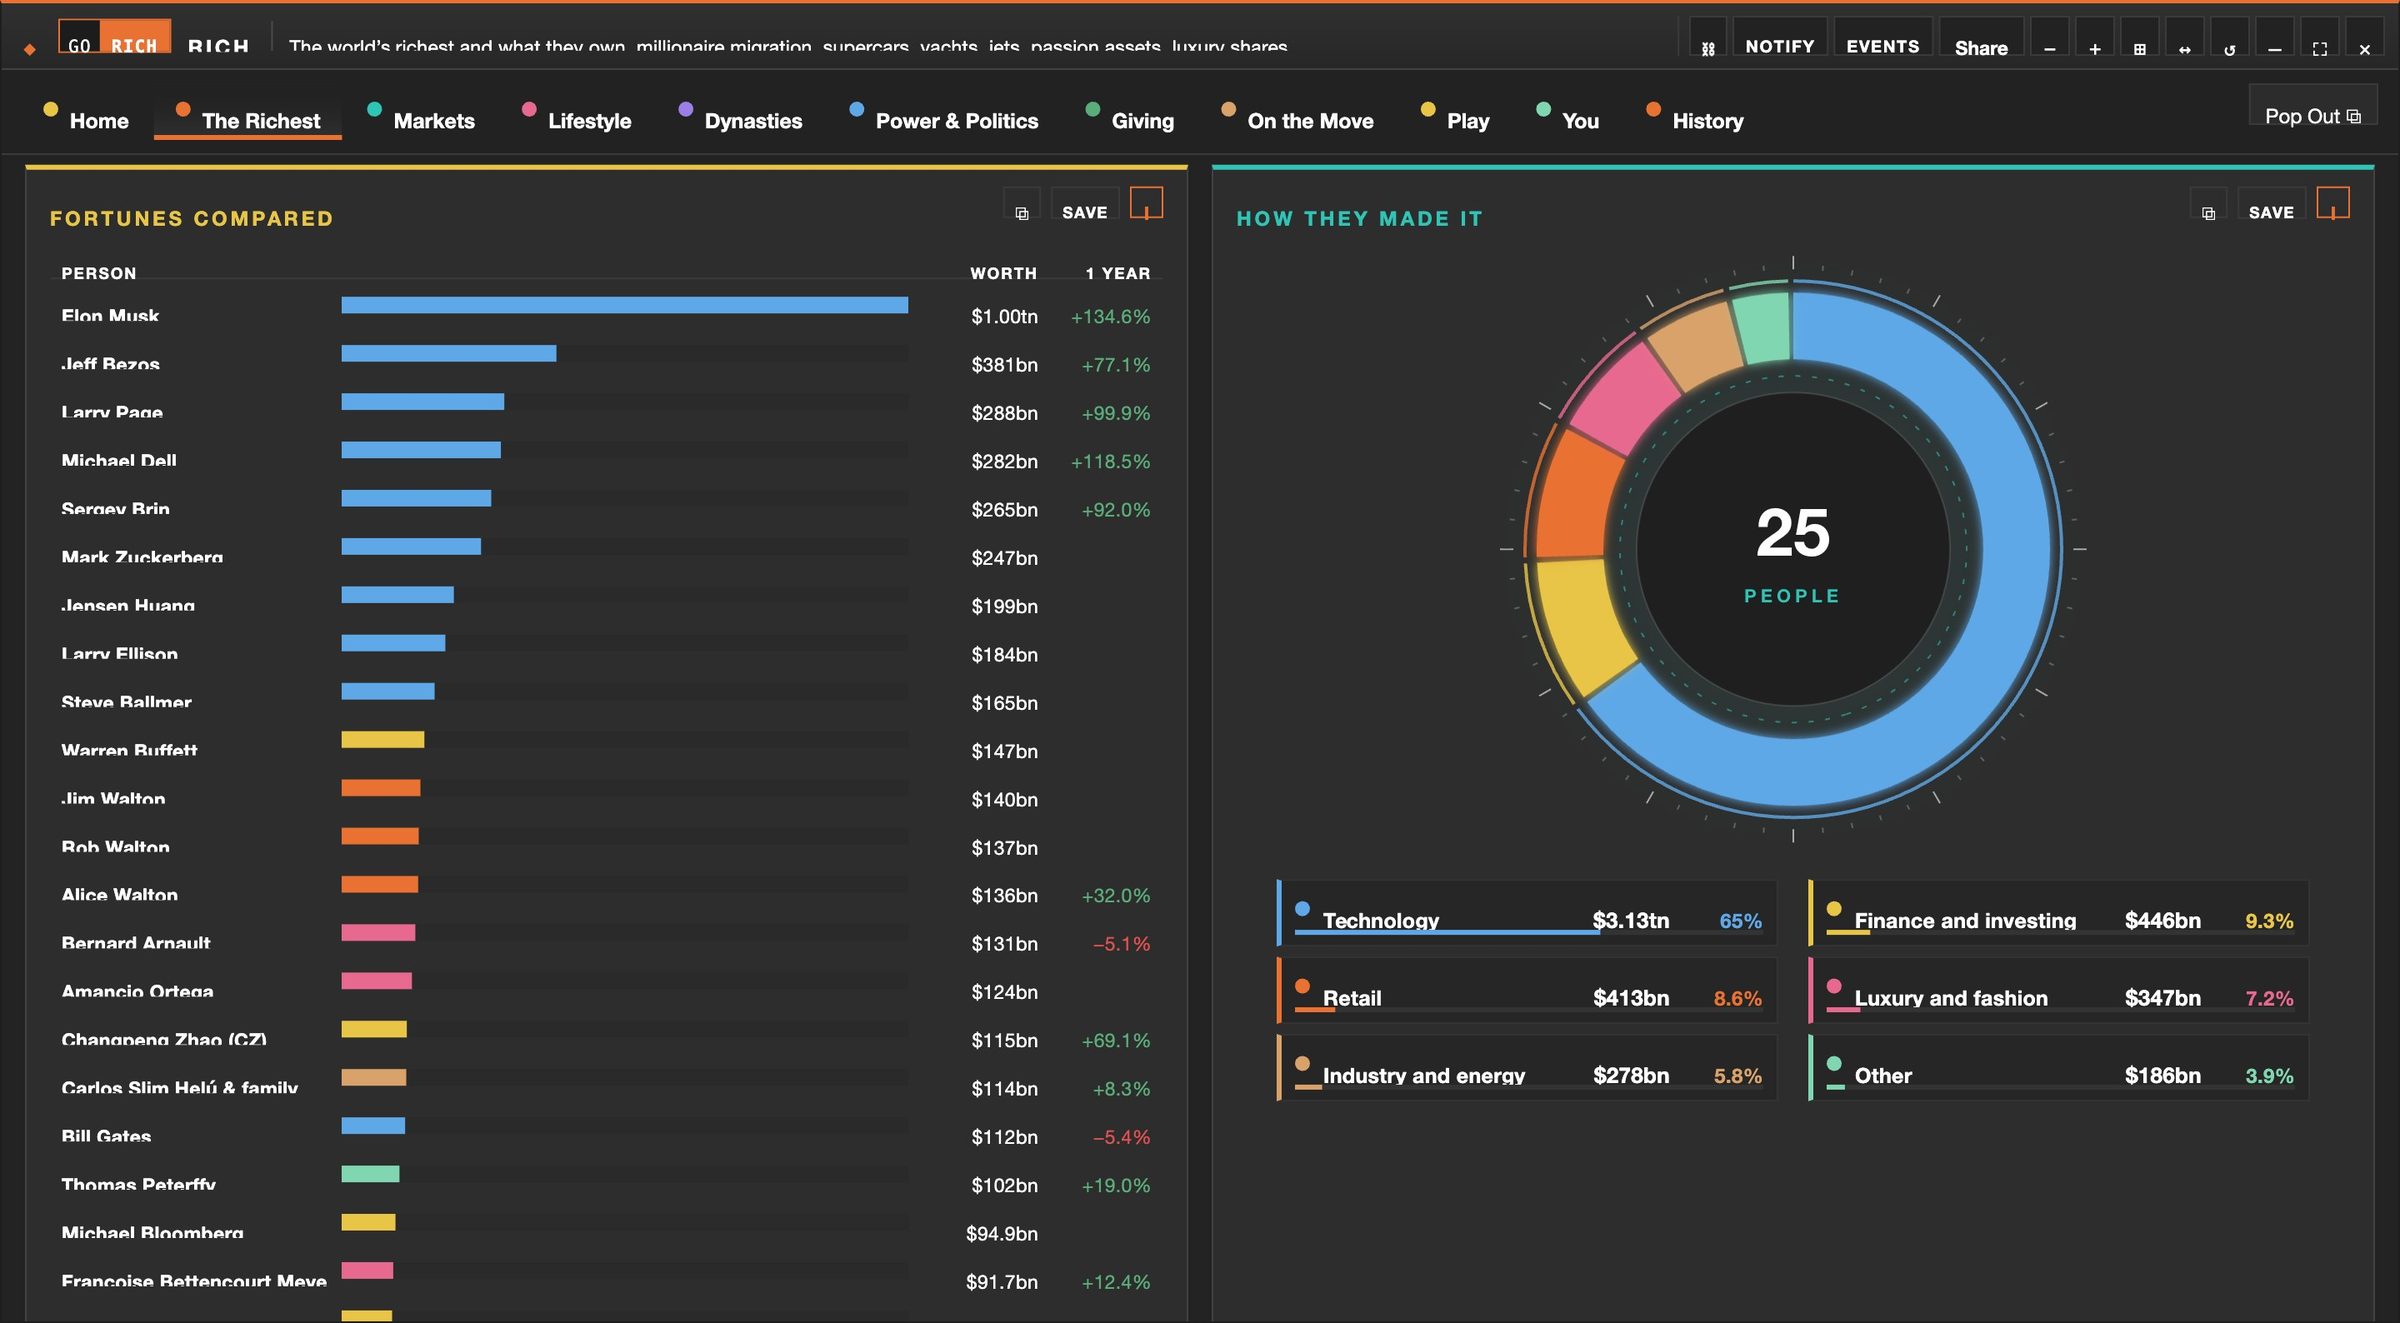Open the History tab
This screenshot has height=1323, width=2400.
click(x=1695, y=119)
